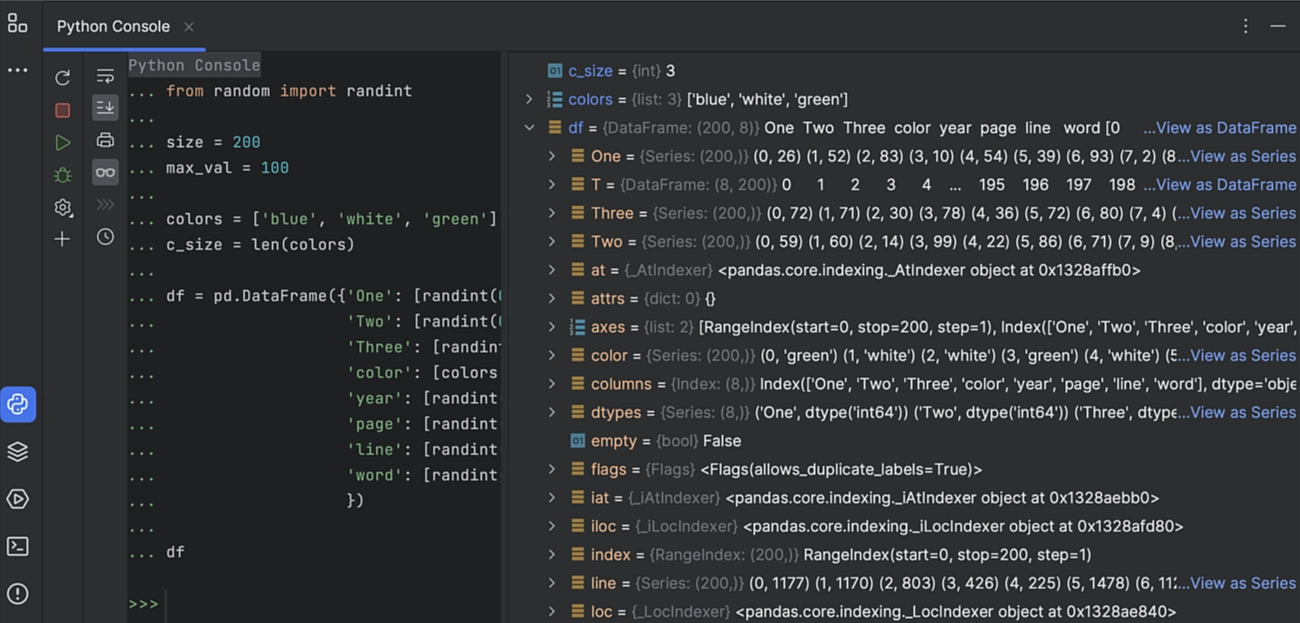Image resolution: width=1300 pixels, height=623 pixels.
Task: Open Terminal tool window icon
Action: pos(18,546)
